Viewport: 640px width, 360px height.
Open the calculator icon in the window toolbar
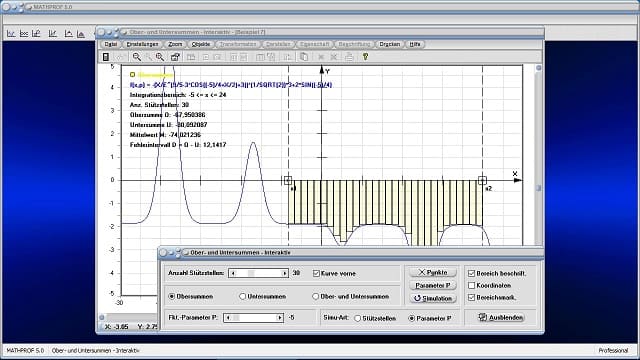point(106,57)
